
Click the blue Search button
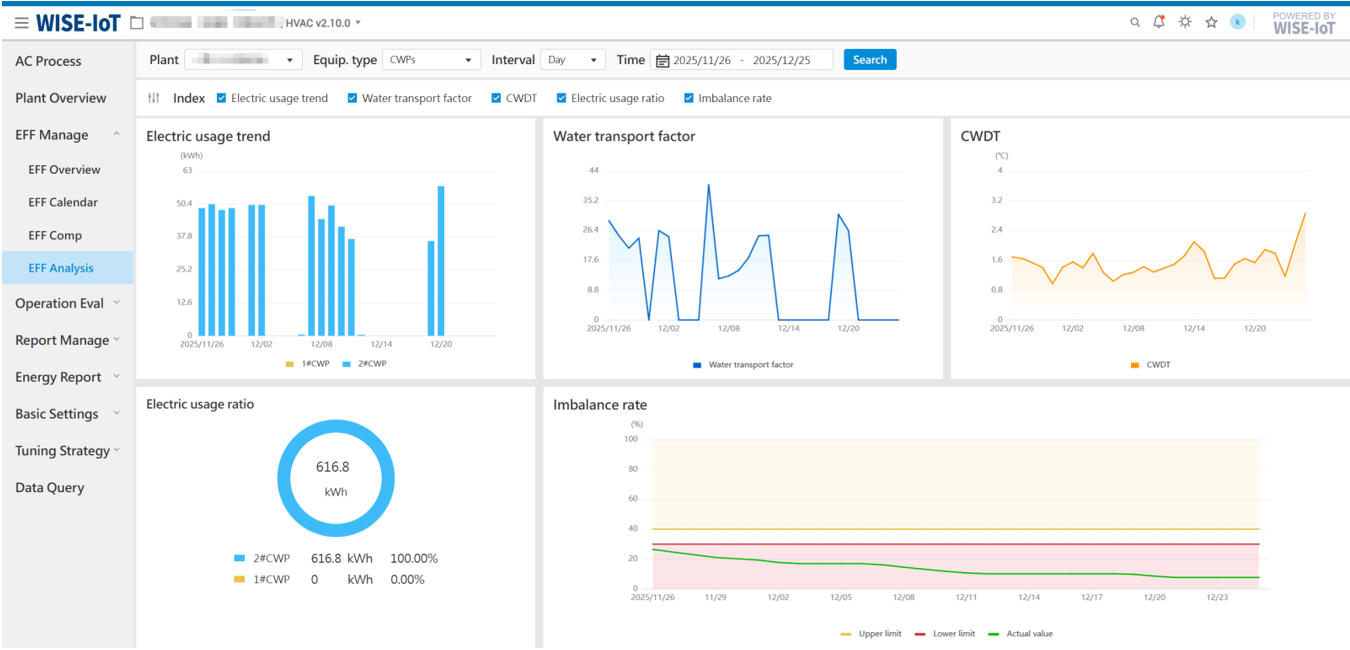tap(869, 60)
